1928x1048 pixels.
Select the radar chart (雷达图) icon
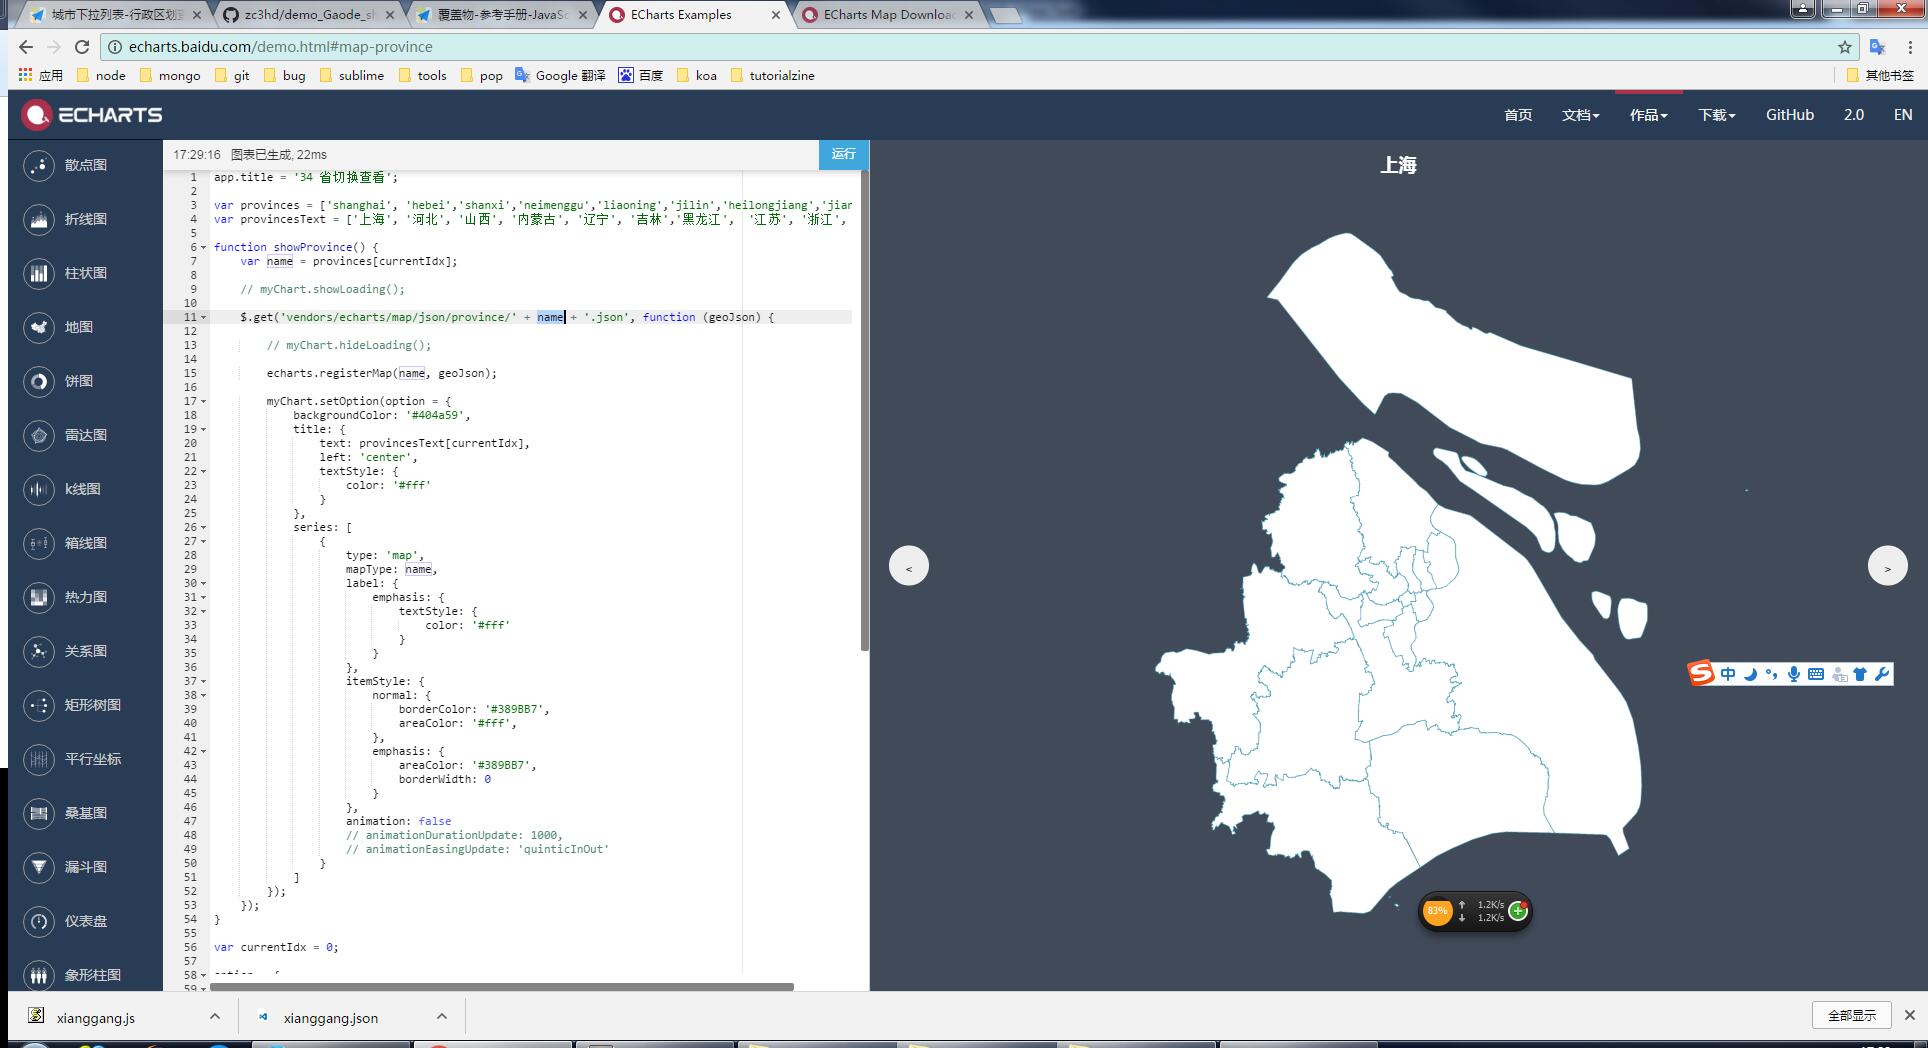[39, 436]
